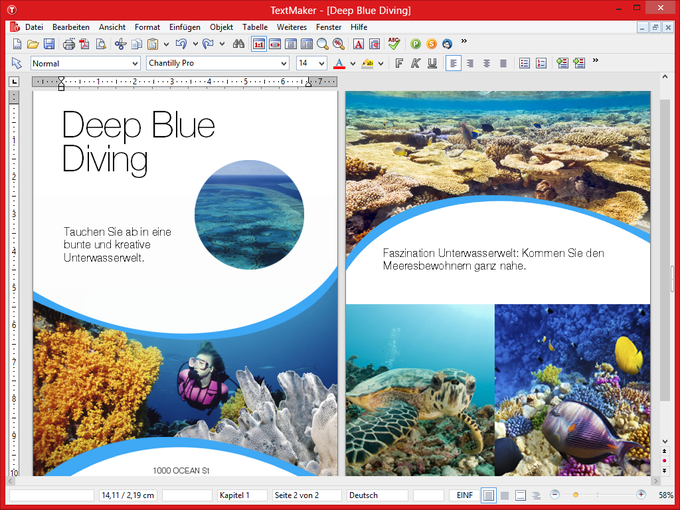Justify the paragraph text
Screen dimensions: 680x510
click(x=503, y=63)
